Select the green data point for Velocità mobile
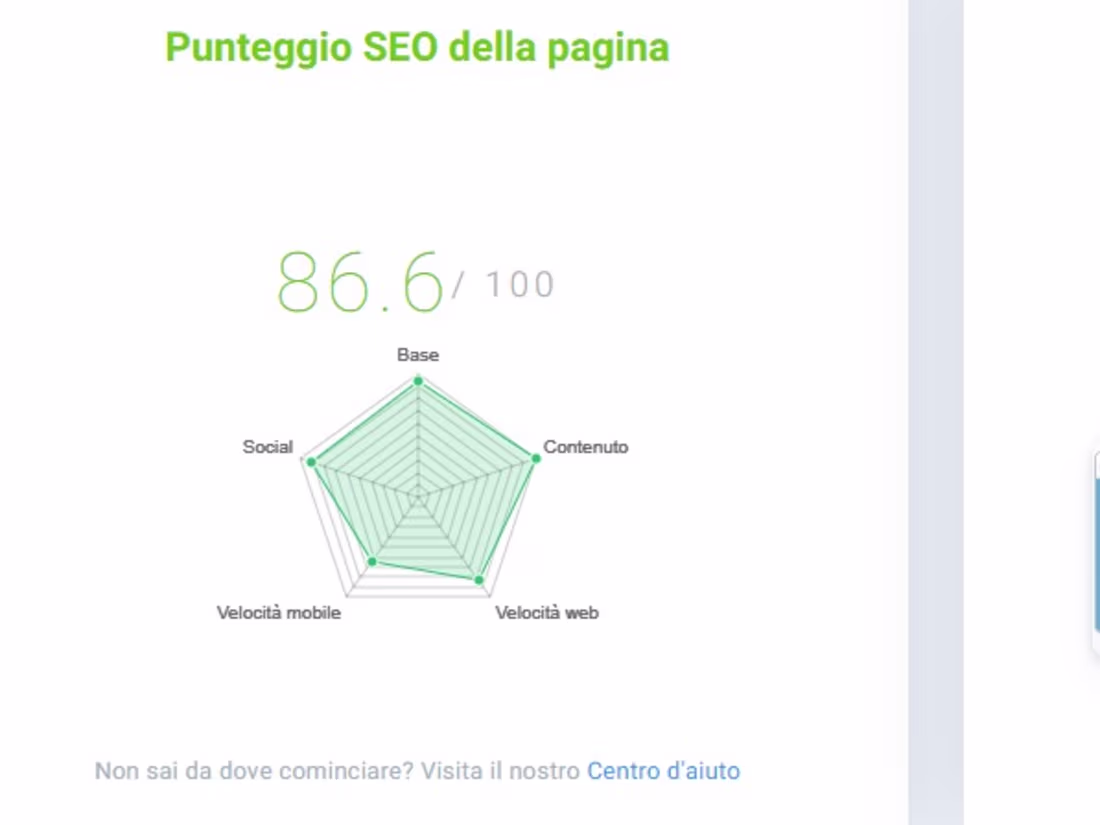The height and width of the screenshot is (825, 1100). tap(370, 562)
